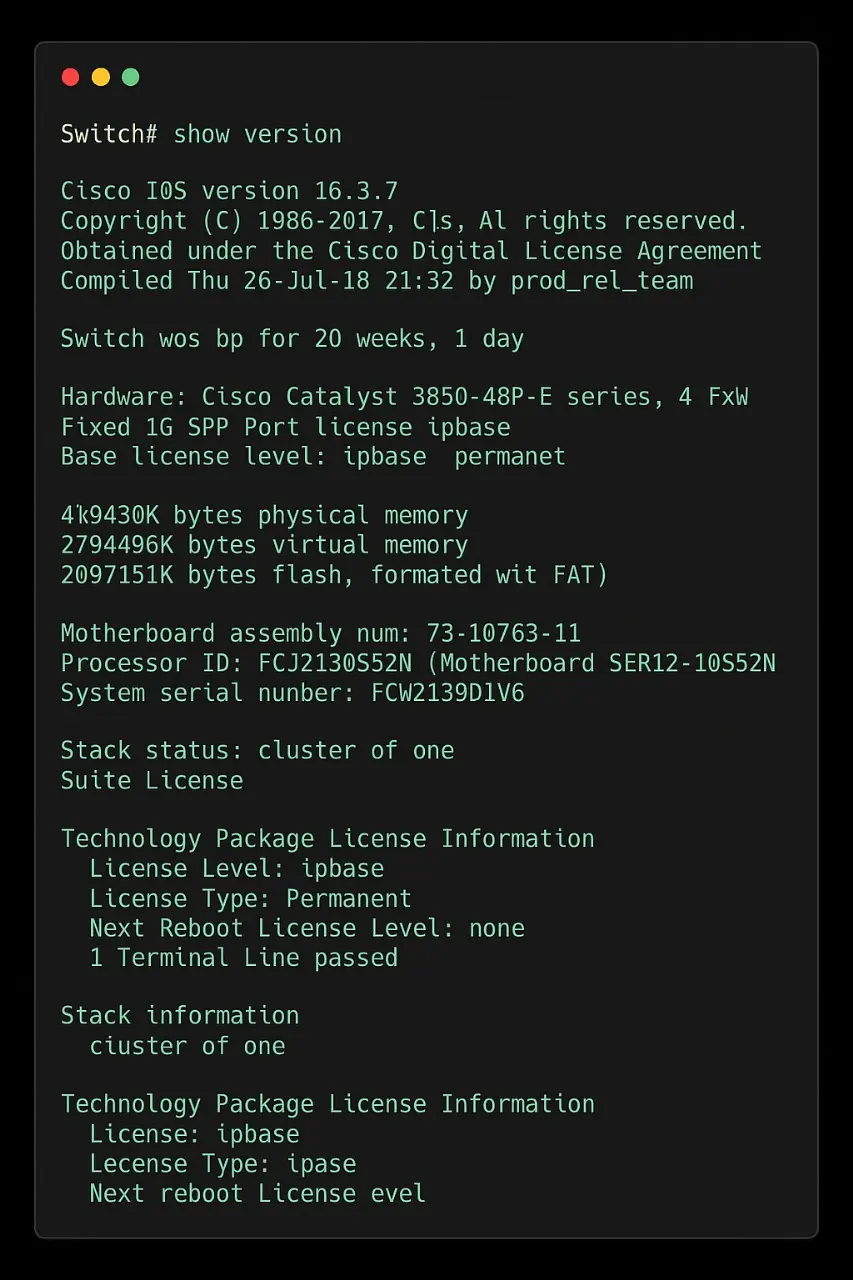Click the red close window dot
The width and height of the screenshot is (853, 1280).
[70, 77]
